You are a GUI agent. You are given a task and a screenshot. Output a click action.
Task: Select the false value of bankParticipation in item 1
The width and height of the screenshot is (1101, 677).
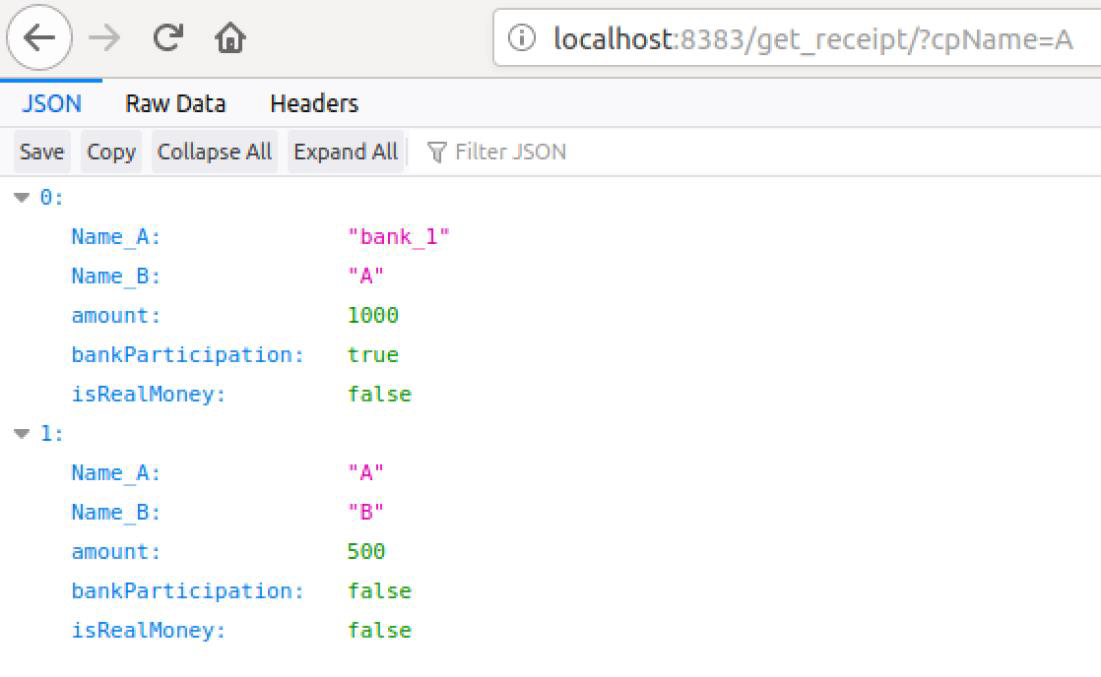[379, 591]
